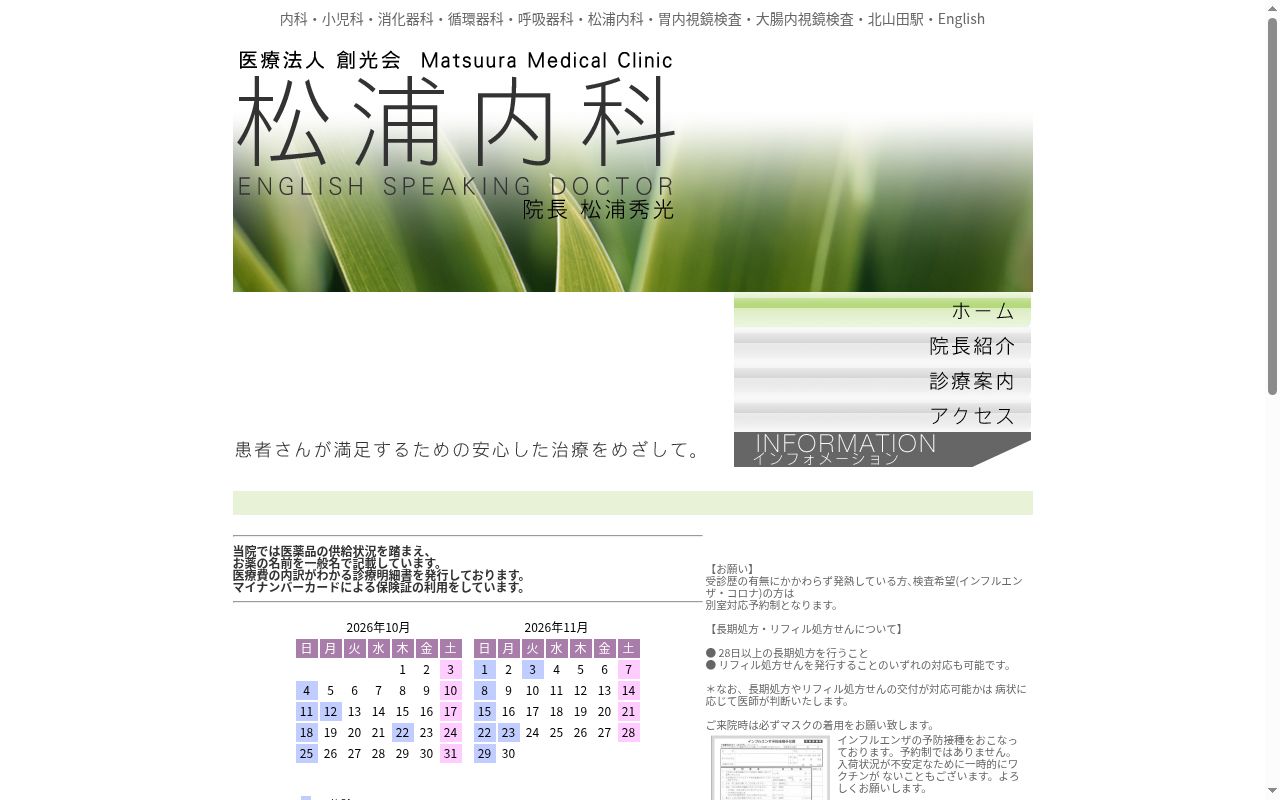Click November 23 highlighted Monday cell

508,733
